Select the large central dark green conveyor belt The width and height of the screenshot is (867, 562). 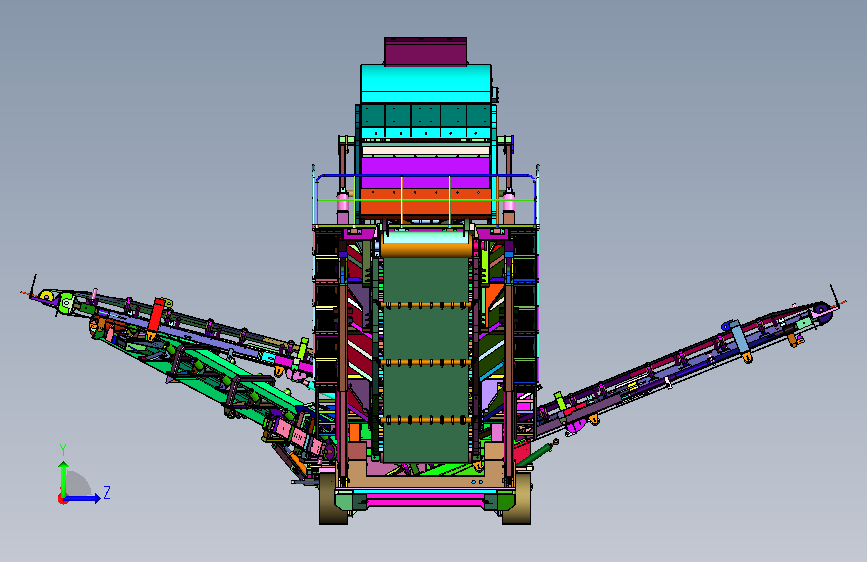point(426,360)
